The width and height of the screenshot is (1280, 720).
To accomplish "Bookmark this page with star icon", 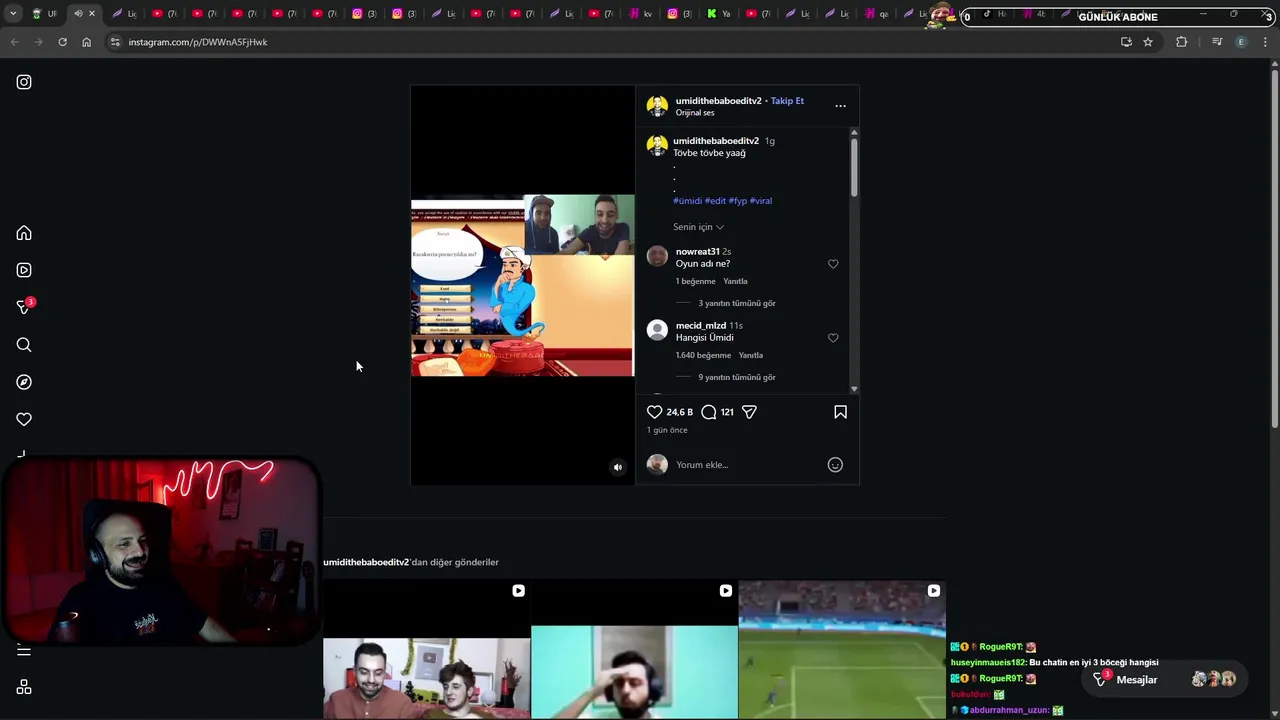I will pyautogui.click(x=1148, y=42).
